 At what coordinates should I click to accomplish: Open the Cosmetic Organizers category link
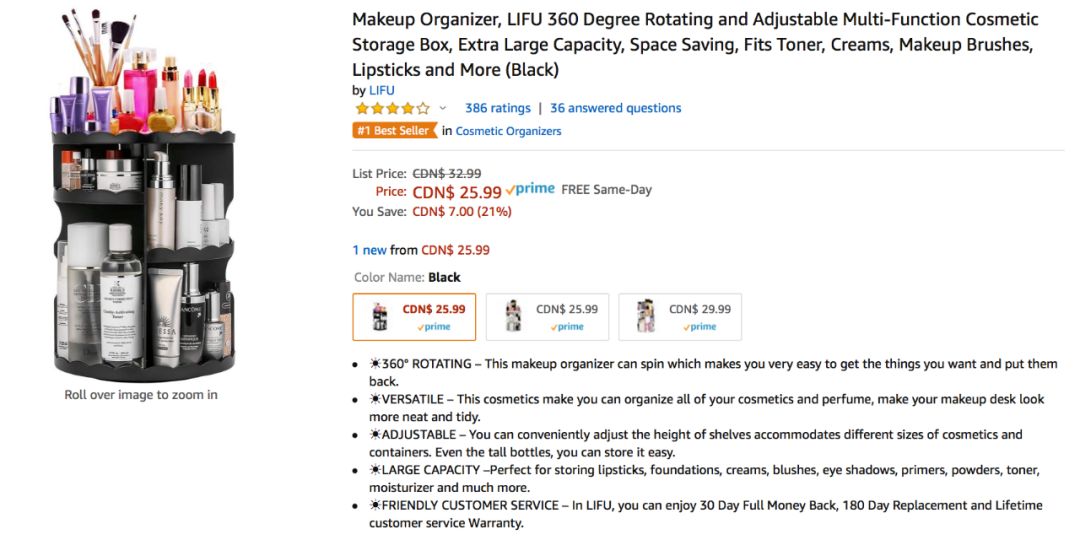click(508, 131)
